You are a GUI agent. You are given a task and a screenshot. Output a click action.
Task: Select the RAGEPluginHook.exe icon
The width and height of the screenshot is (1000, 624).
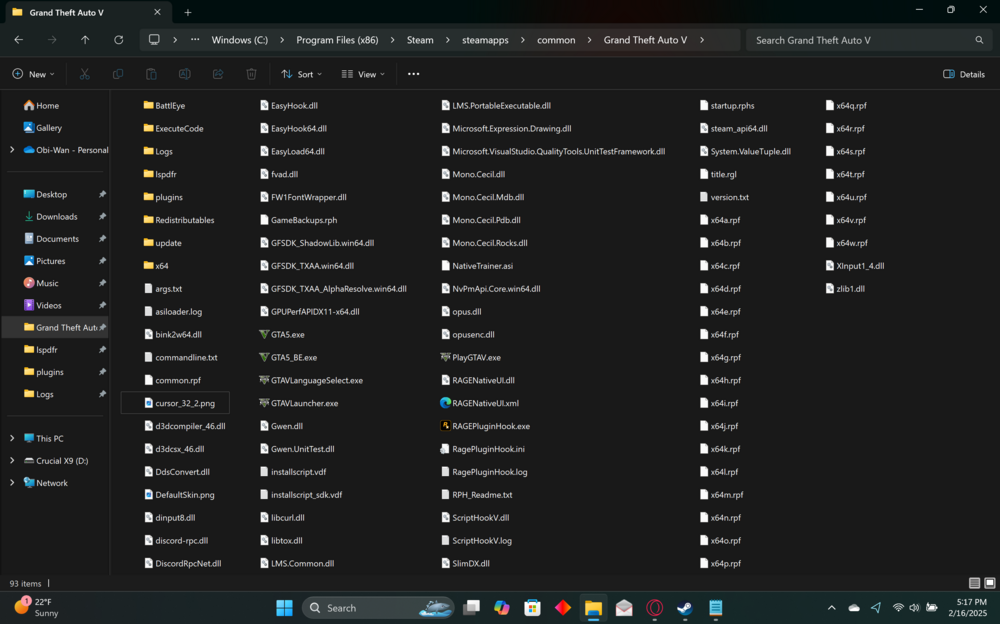pyautogui.click(x=445, y=426)
